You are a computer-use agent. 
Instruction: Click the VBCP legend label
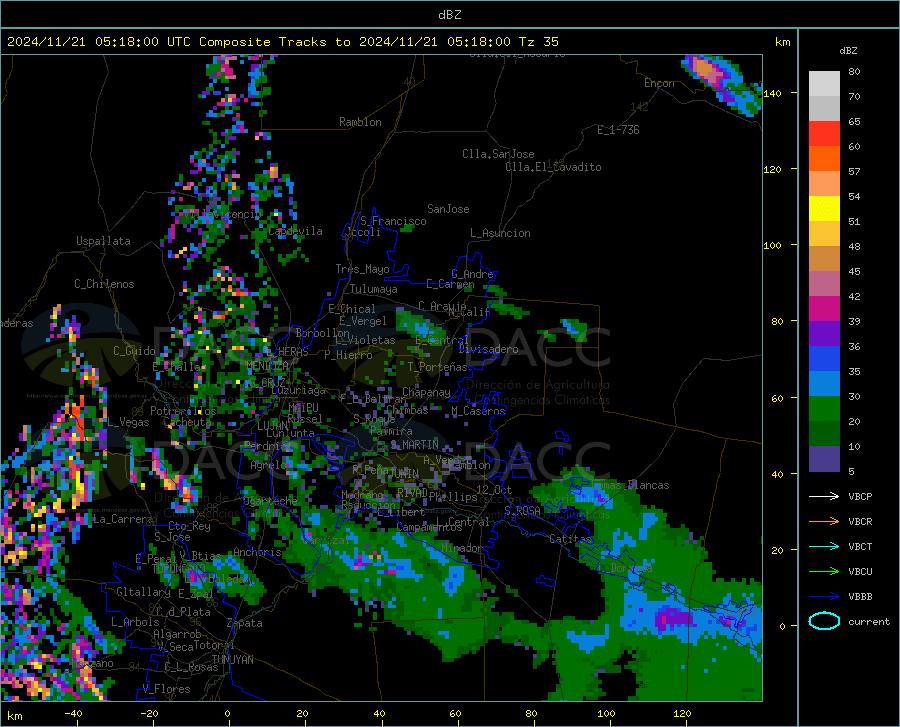860,496
